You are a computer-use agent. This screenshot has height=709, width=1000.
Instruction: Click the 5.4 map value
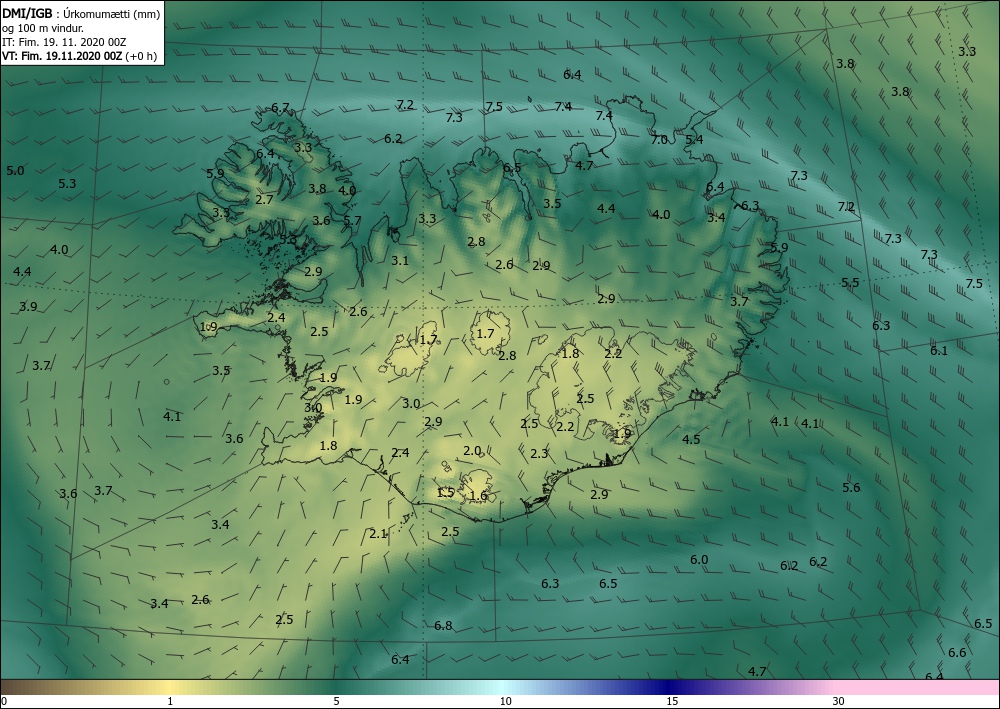pos(694,139)
